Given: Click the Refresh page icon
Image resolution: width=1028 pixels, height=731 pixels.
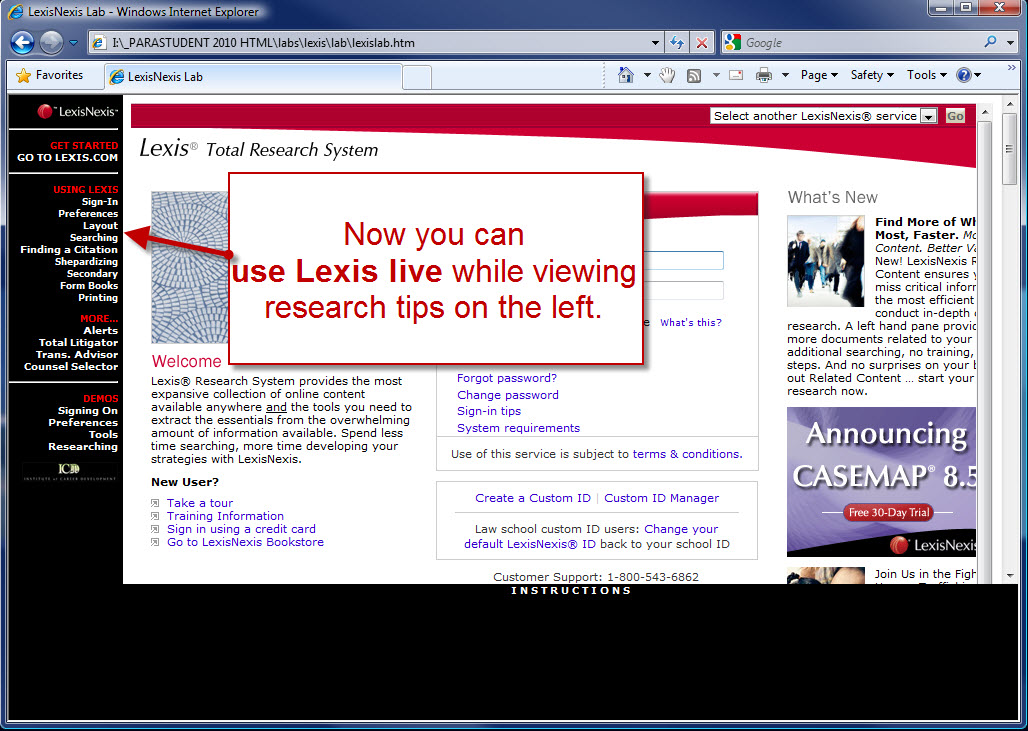Looking at the screenshot, I should [x=676, y=42].
